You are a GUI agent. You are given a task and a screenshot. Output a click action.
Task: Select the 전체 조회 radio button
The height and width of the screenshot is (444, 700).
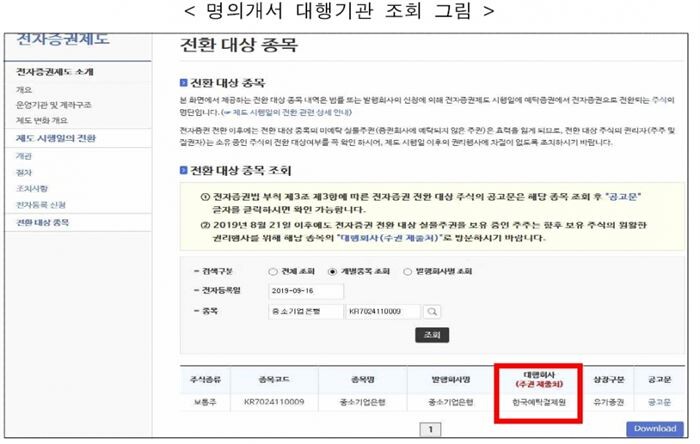273,271
